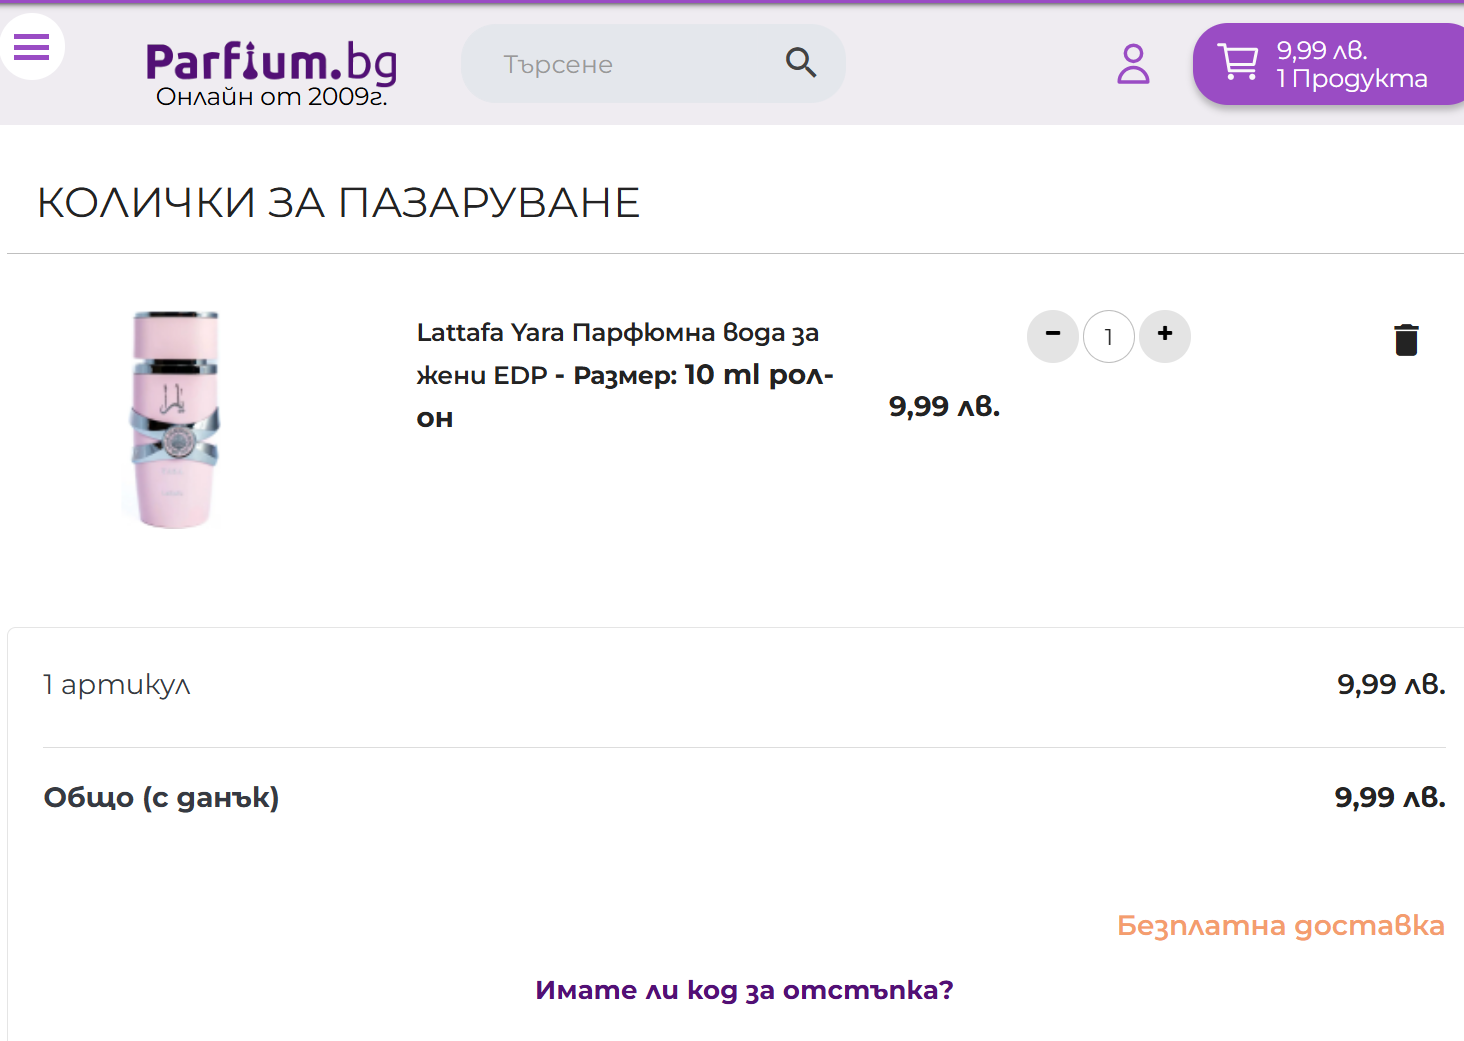Expand 'Имате ли код за отстъпка?'

(744, 990)
